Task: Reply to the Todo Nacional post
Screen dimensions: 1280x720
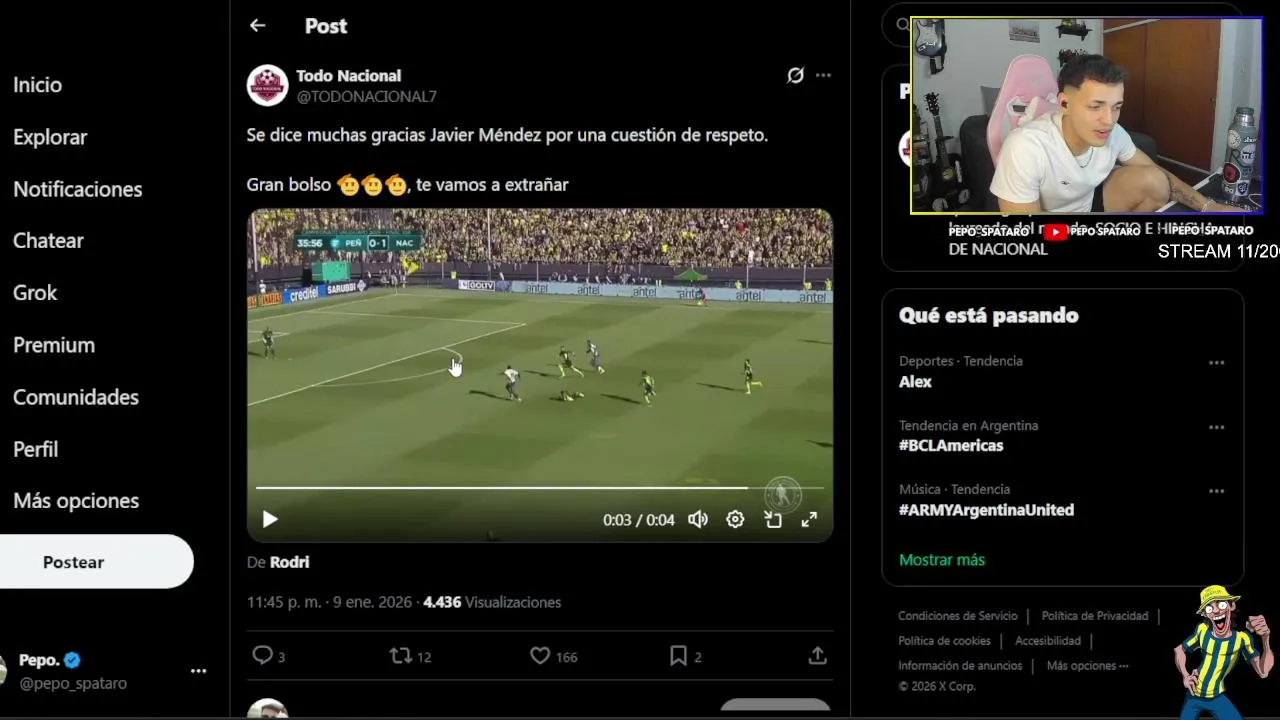Action: tap(262, 656)
